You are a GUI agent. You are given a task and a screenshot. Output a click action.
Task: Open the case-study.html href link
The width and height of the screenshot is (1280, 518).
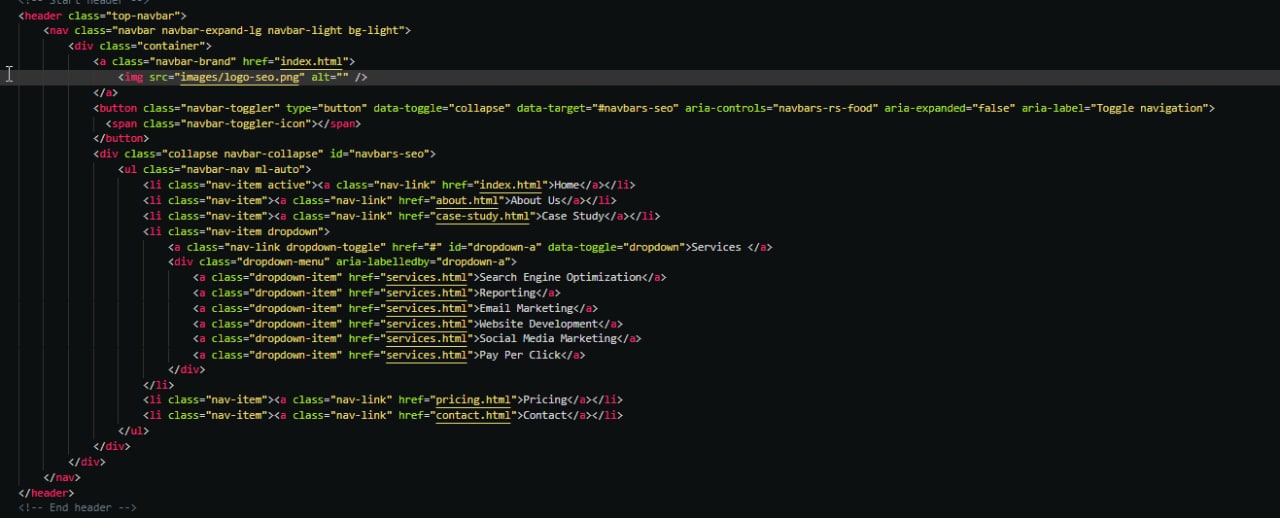[482, 216]
